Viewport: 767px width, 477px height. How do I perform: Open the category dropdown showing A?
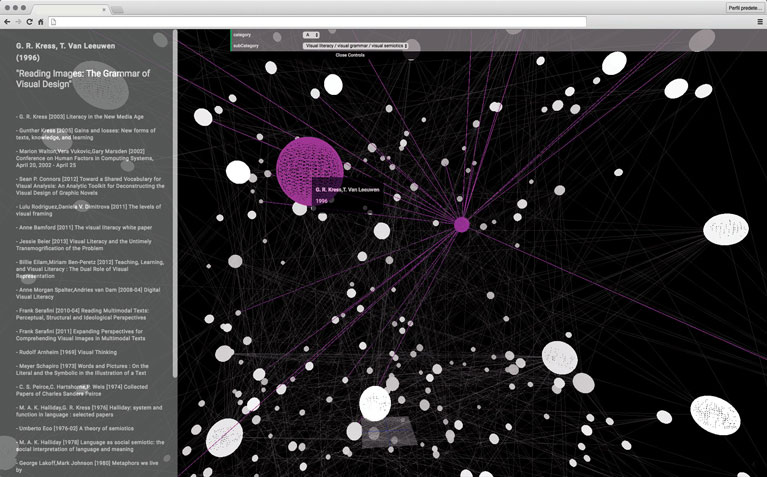point(311,35)
